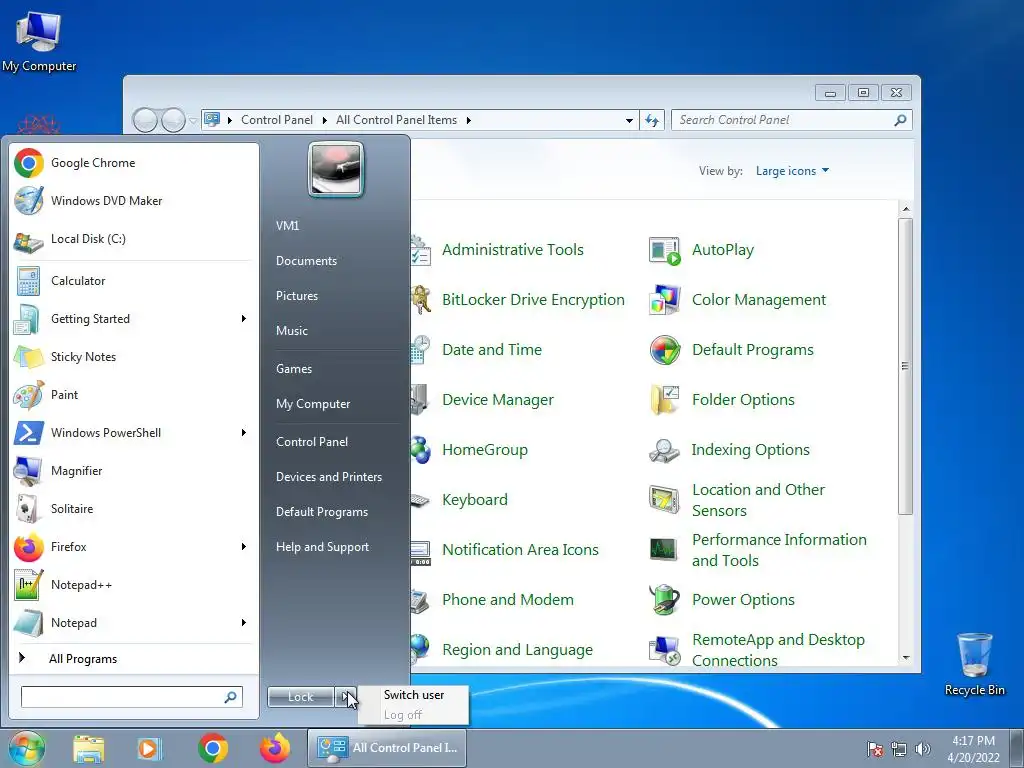The image size is (1024, 768).
Task: Open the address bar history dropdown
Action: click(629, 120)
